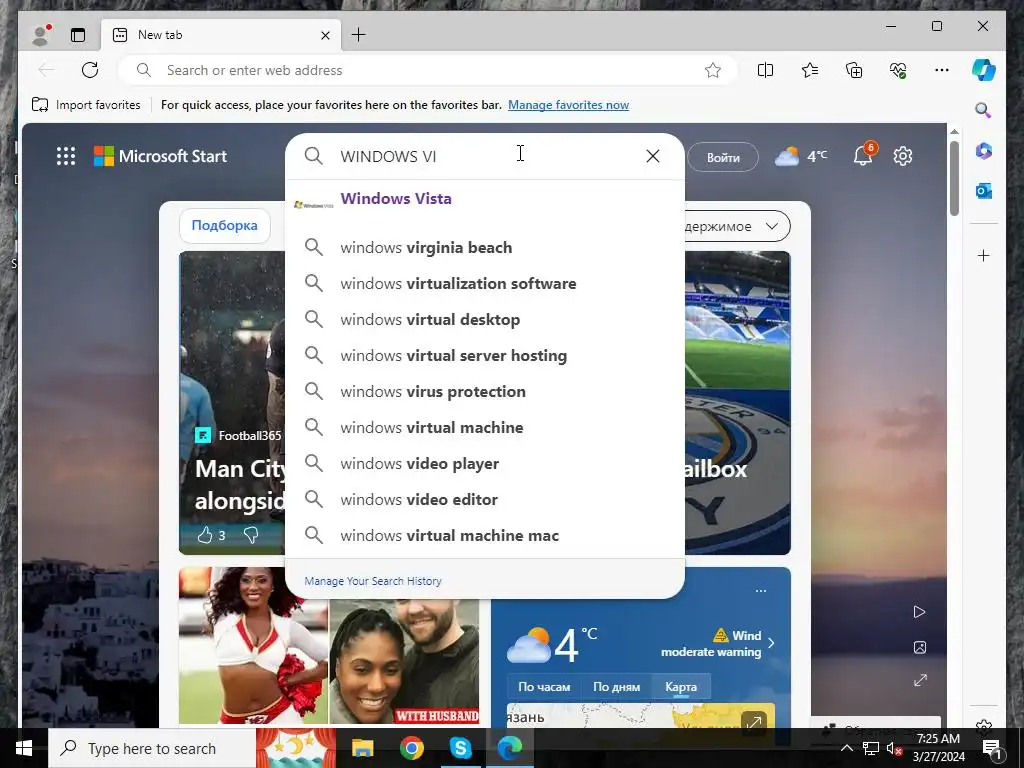Viewport: 1024px width, 768px height.
Task: Choose windows video player suggestion
Action: click(x=485, y=463)
